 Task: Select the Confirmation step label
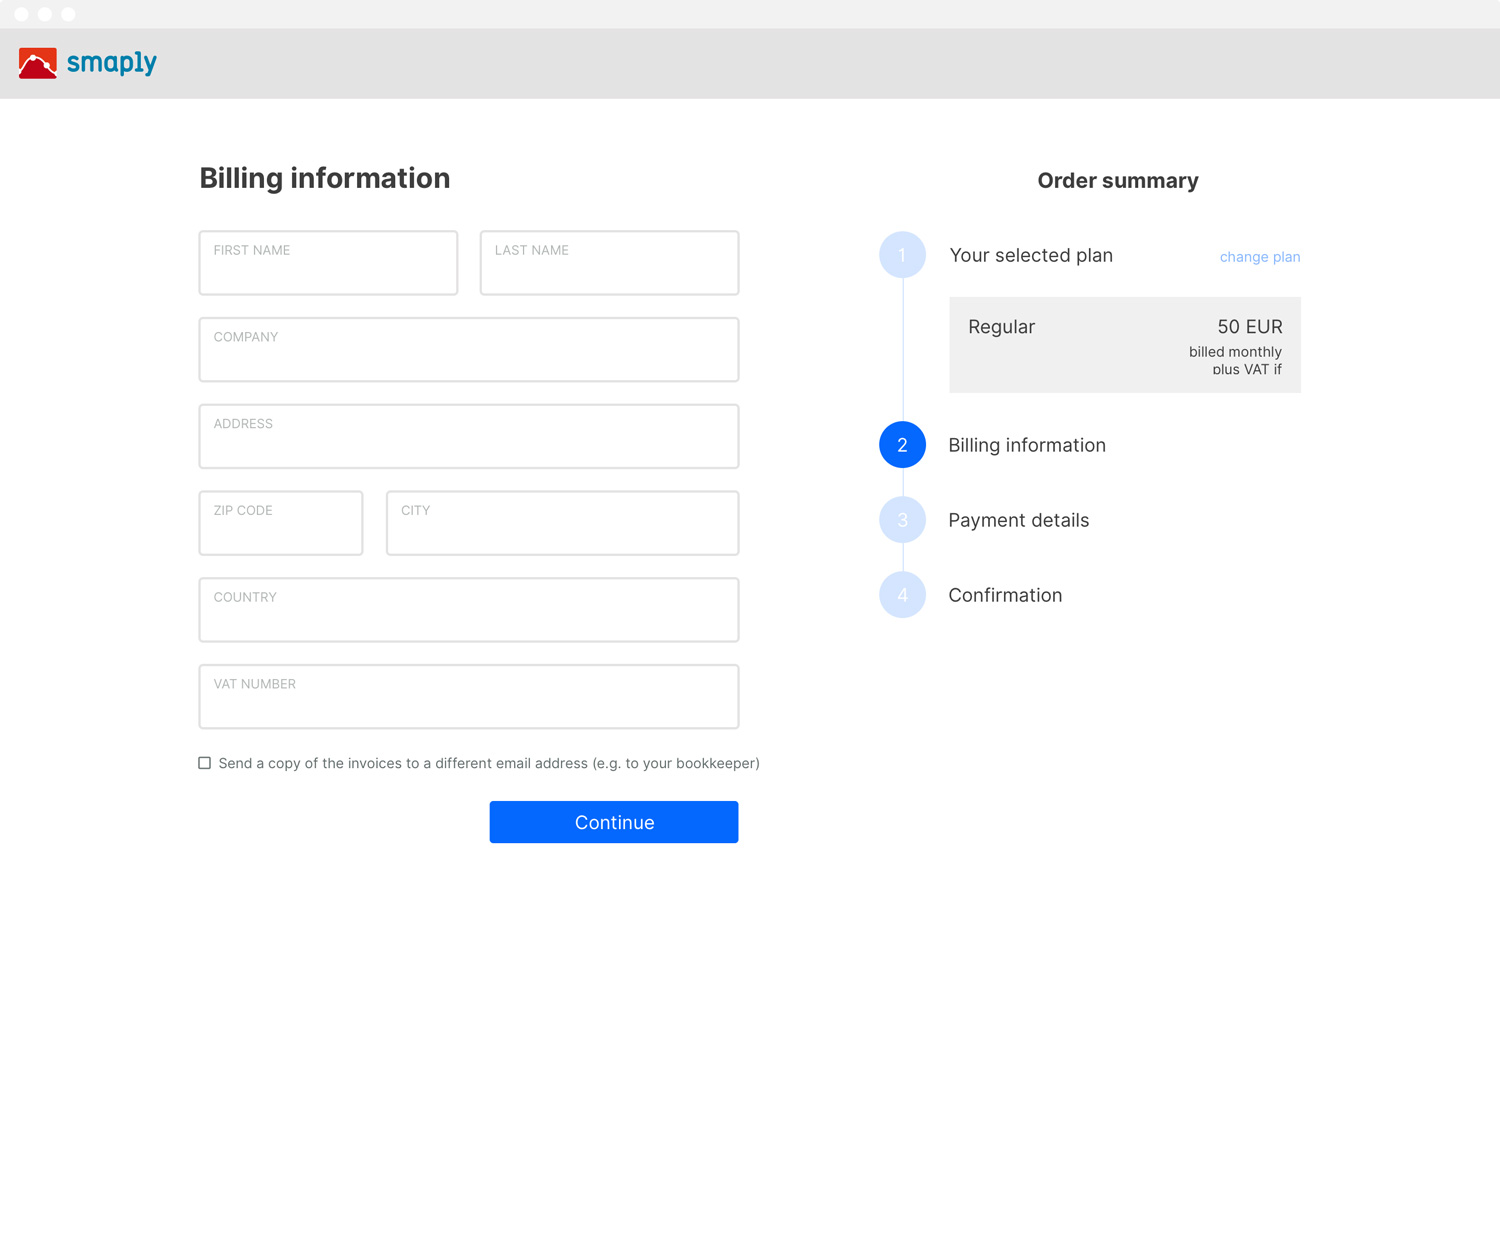1005,595
